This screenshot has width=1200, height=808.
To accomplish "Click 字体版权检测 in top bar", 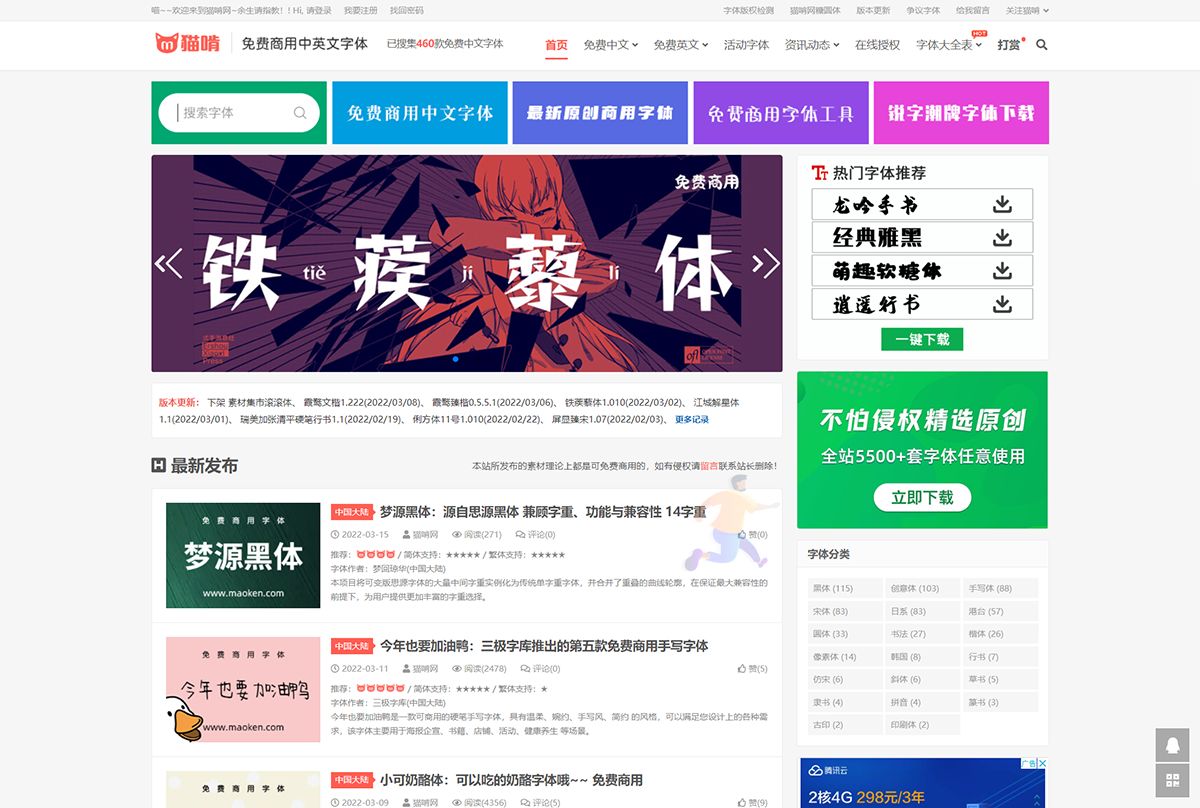I will point(748,11).
